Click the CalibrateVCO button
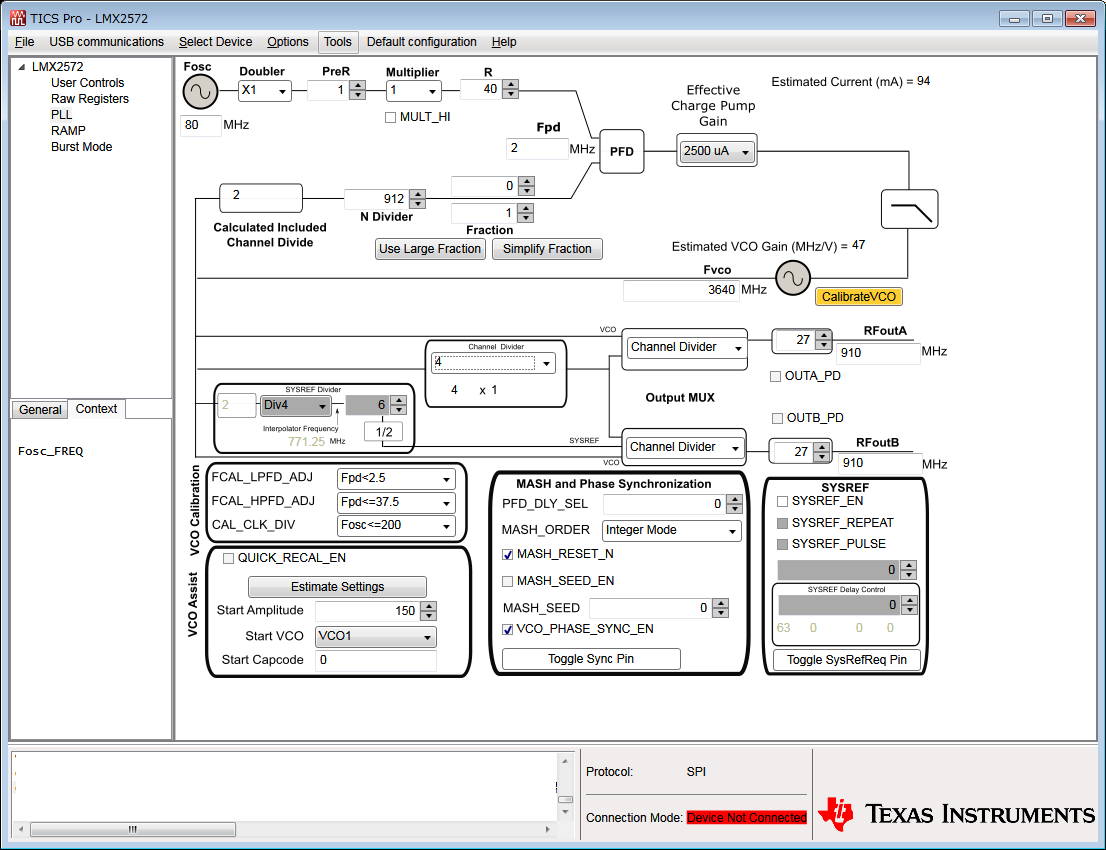The width and height of the screenshot is (1106, 850). click(x=858, y=297)
